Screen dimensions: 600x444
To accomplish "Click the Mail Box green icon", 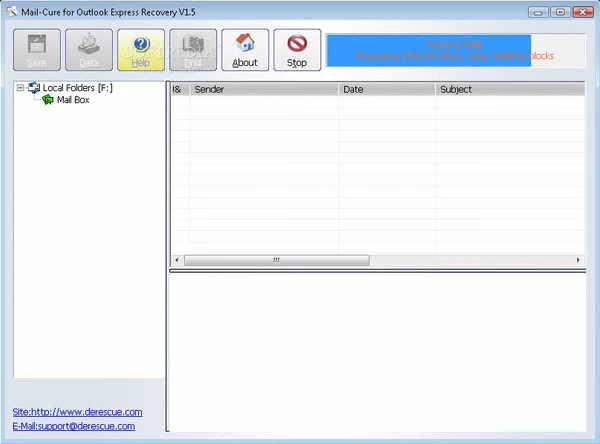I will [48, 100].
